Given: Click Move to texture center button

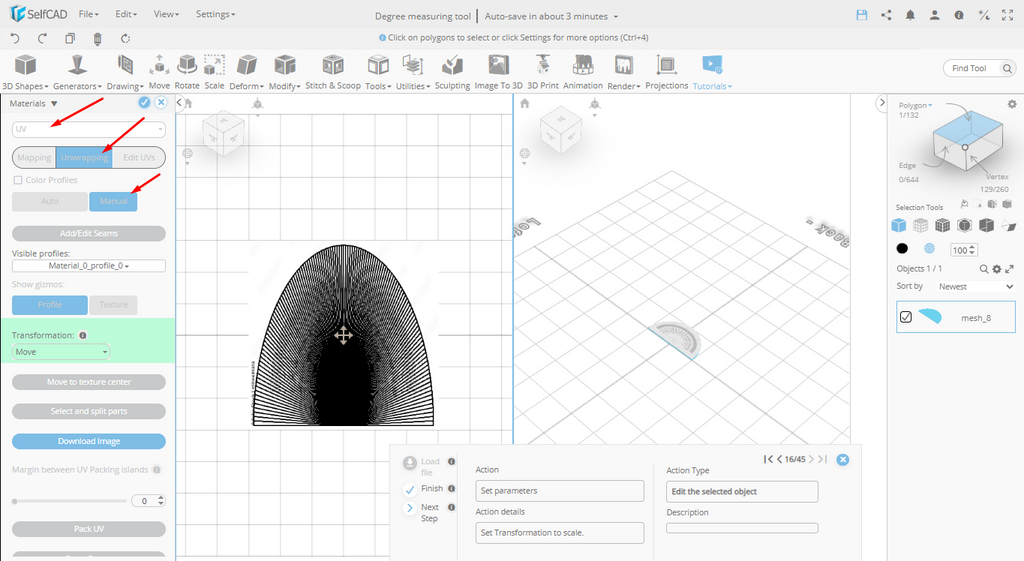Looking at the screenshot, I should click(x=89, y=382).
